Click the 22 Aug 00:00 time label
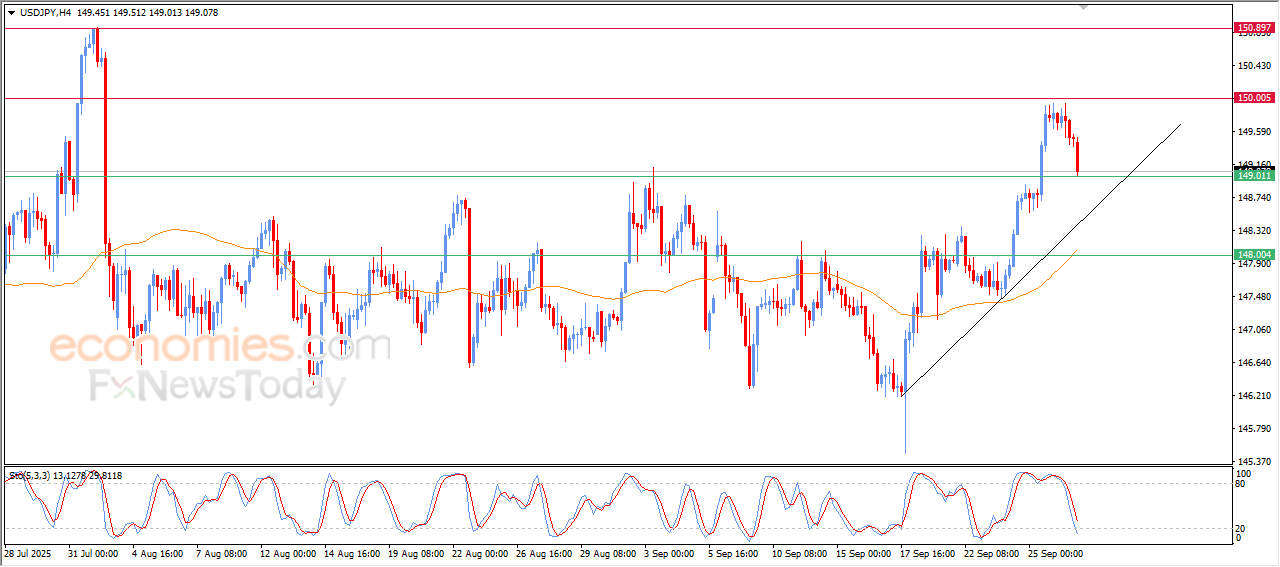The height and width of the screenshot is (567, 1280). [x=480, y=553]
